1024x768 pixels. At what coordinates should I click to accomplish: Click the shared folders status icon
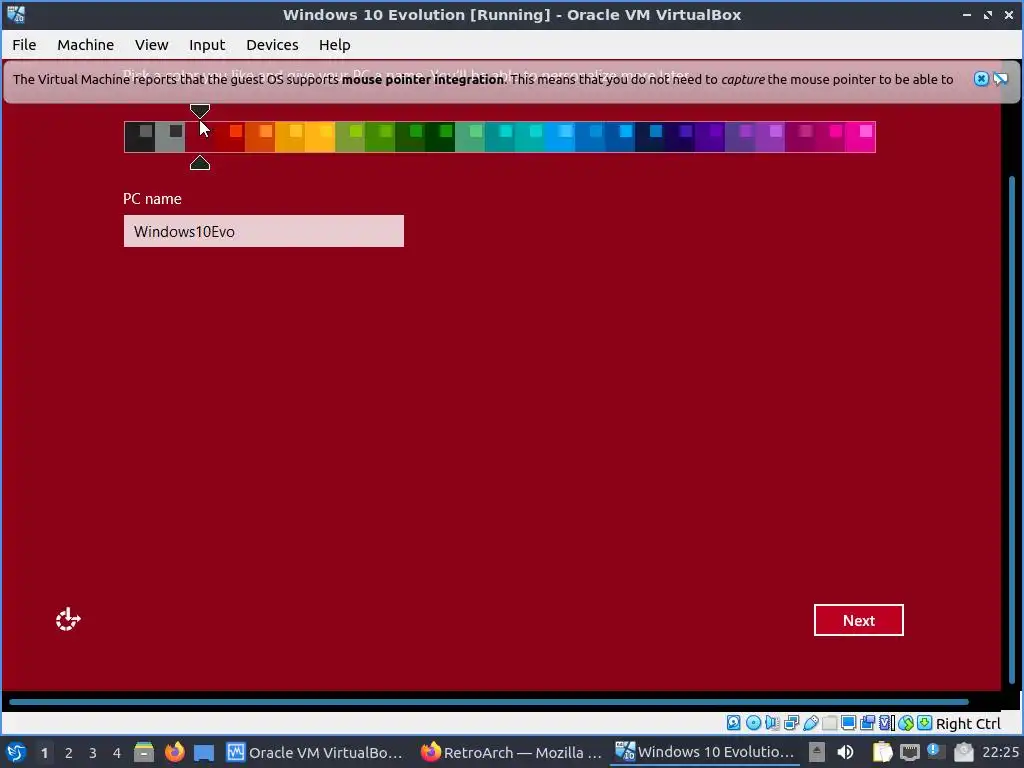click(x=829, y=722)
